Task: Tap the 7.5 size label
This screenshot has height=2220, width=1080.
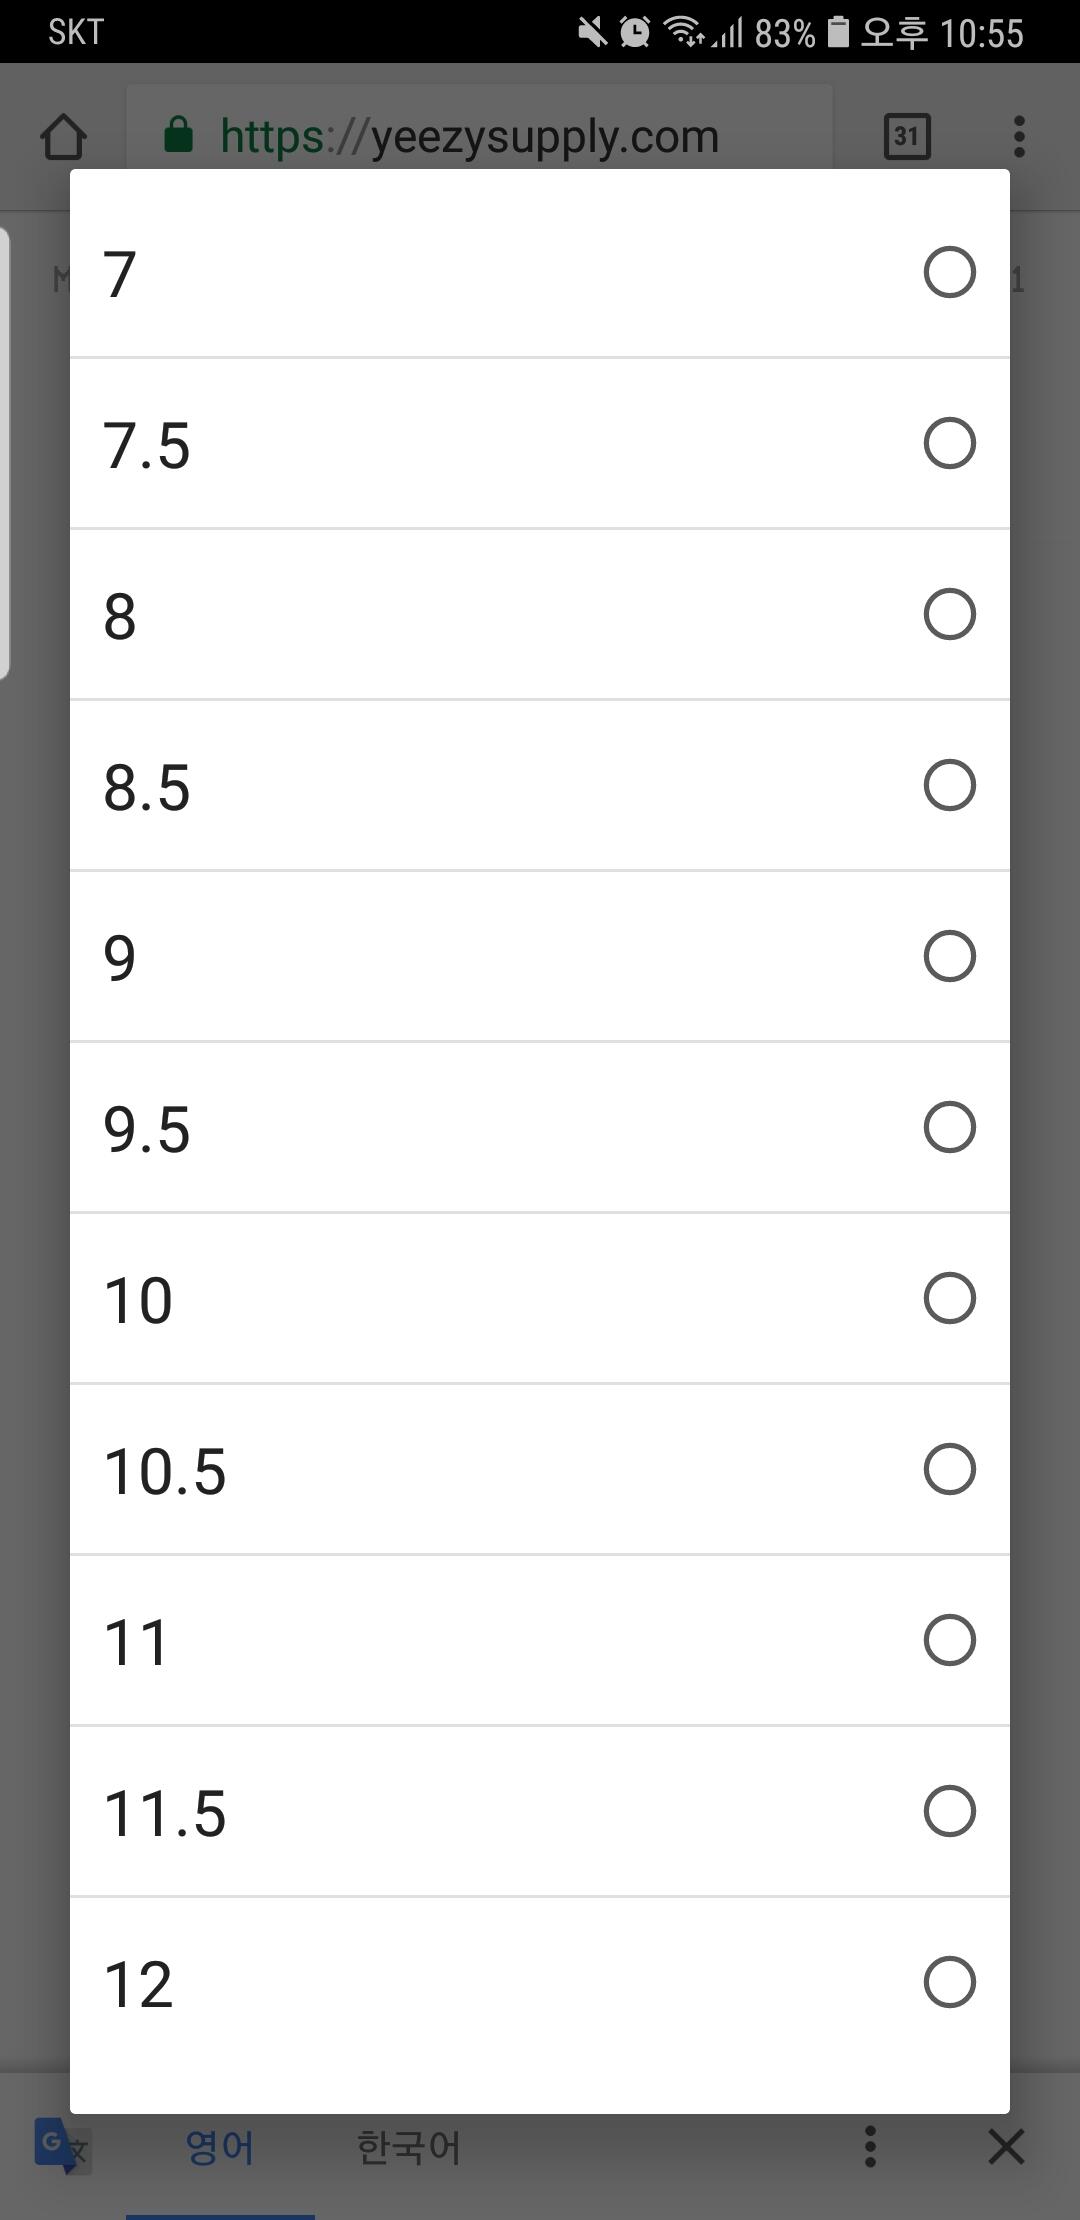Action: pos(146,445)
